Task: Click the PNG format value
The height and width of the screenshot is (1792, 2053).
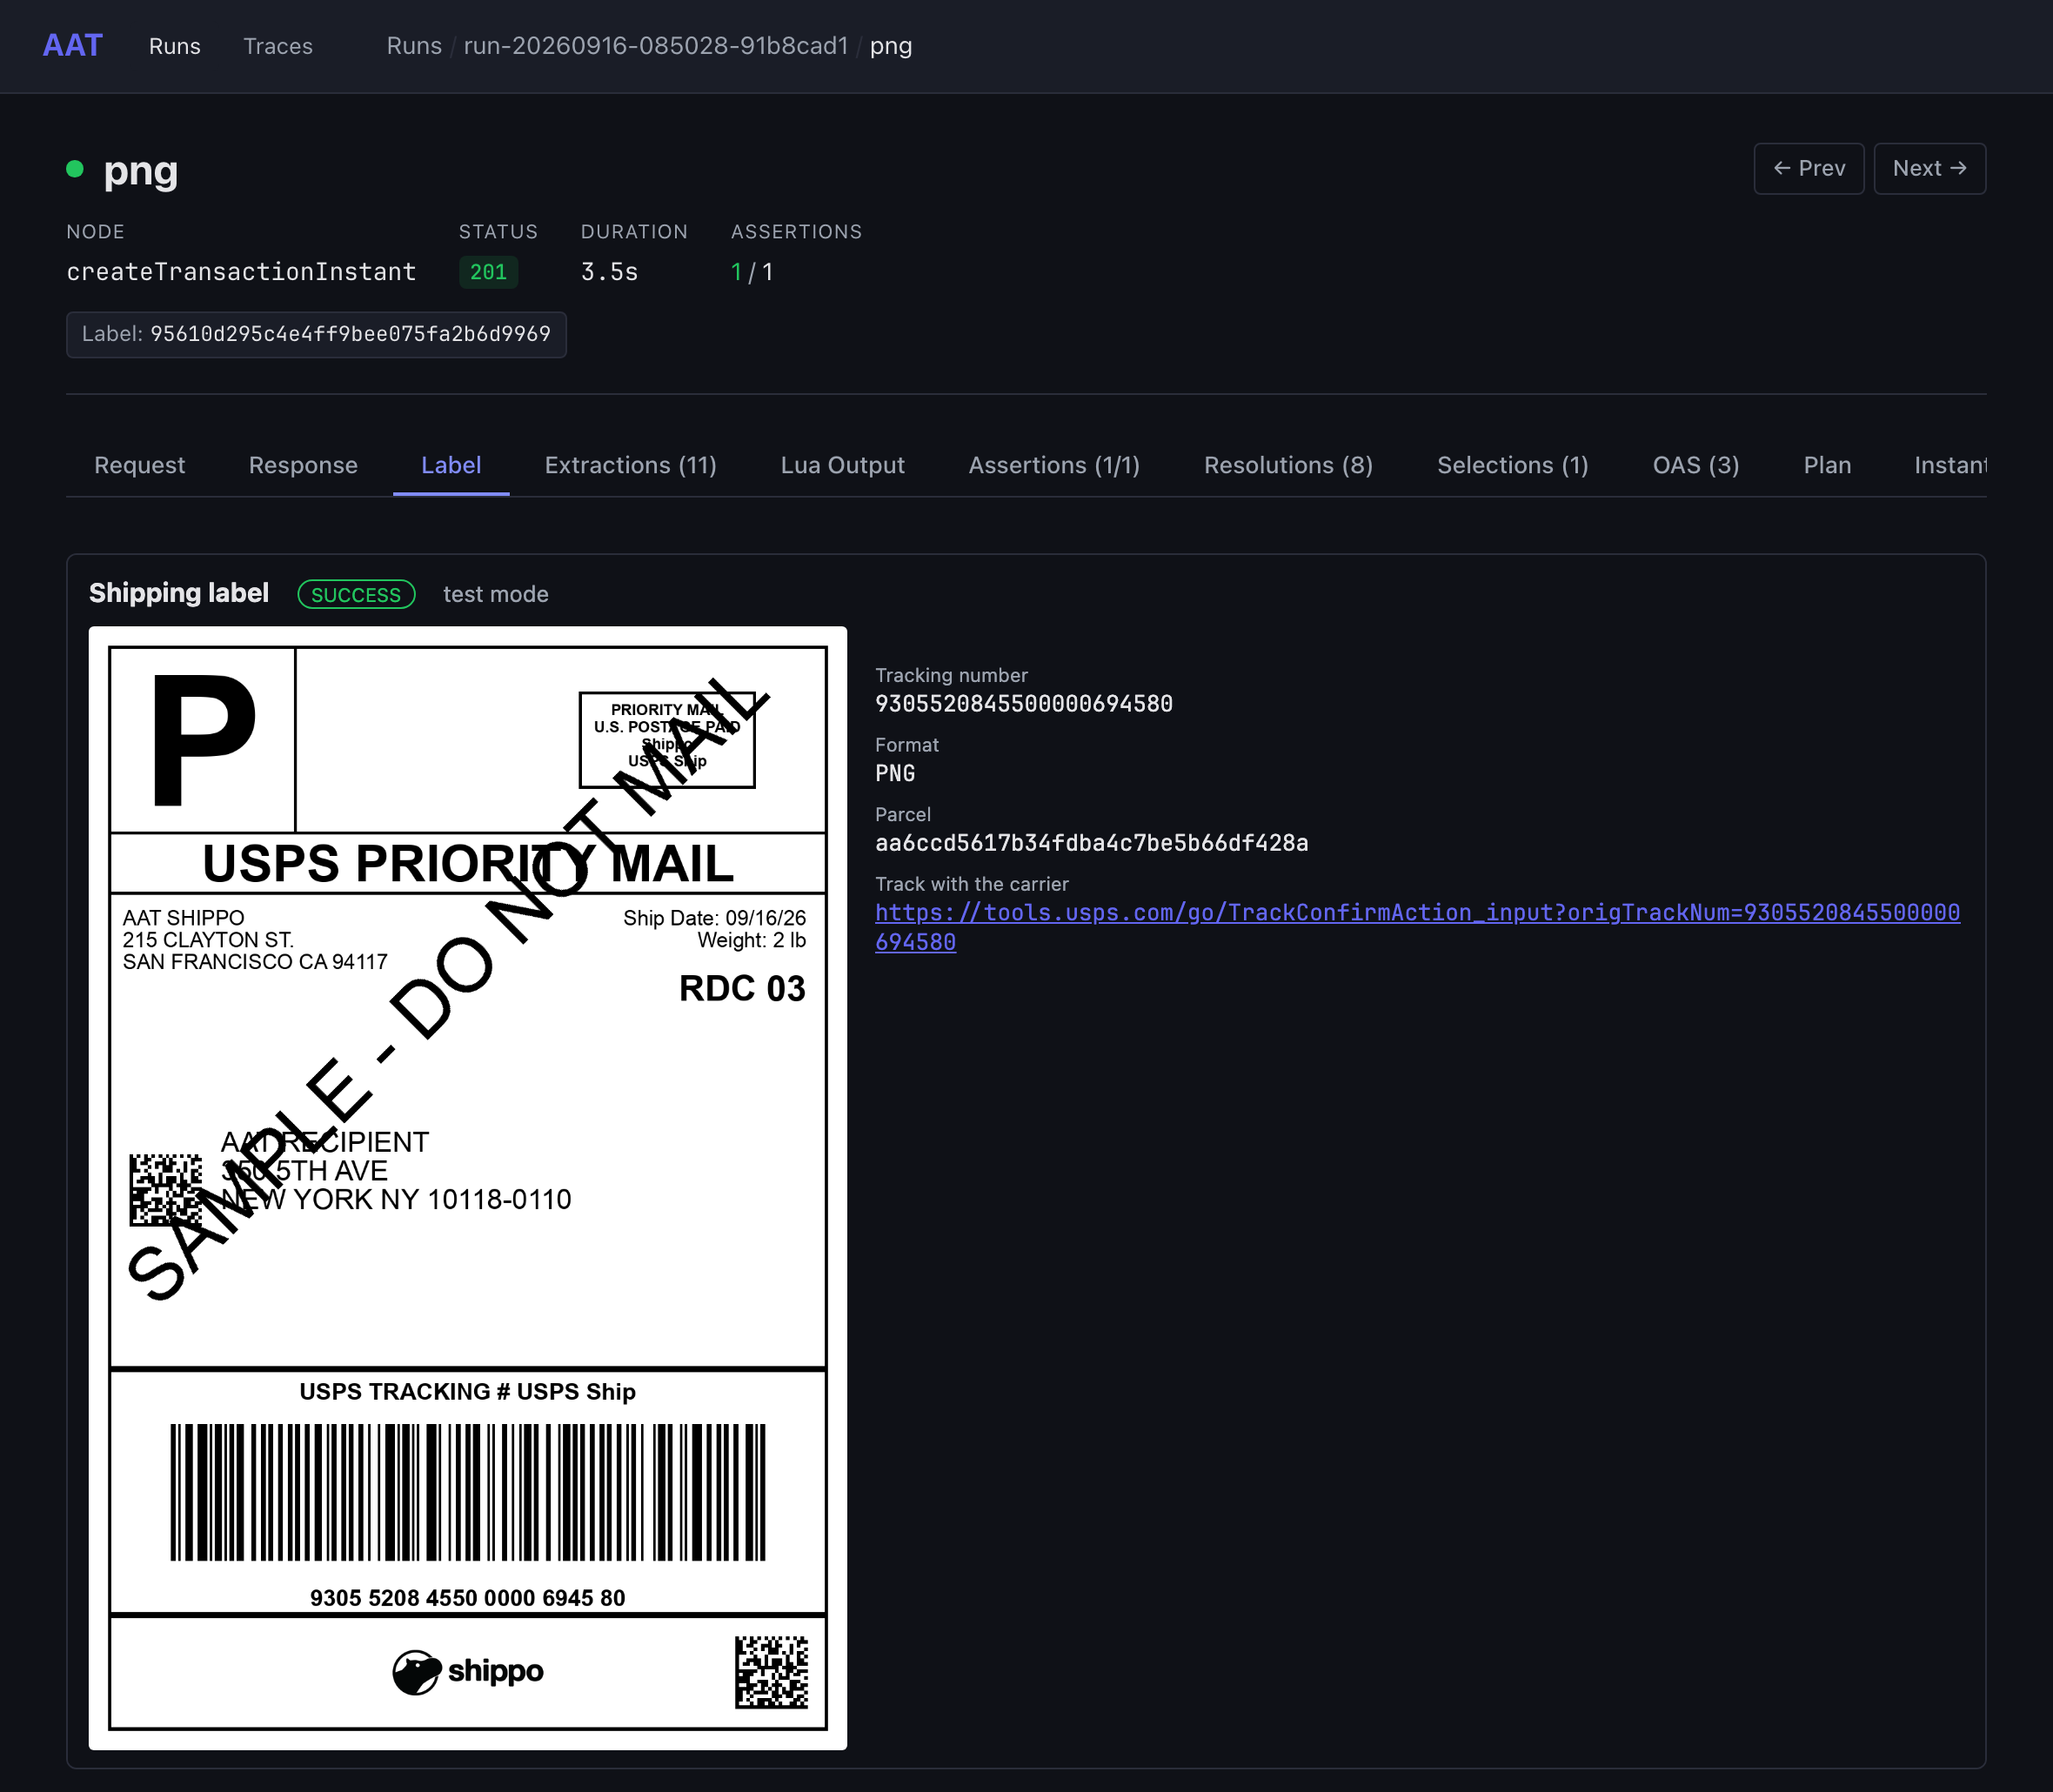Action: pyautogui.click(x=895, y=773)
